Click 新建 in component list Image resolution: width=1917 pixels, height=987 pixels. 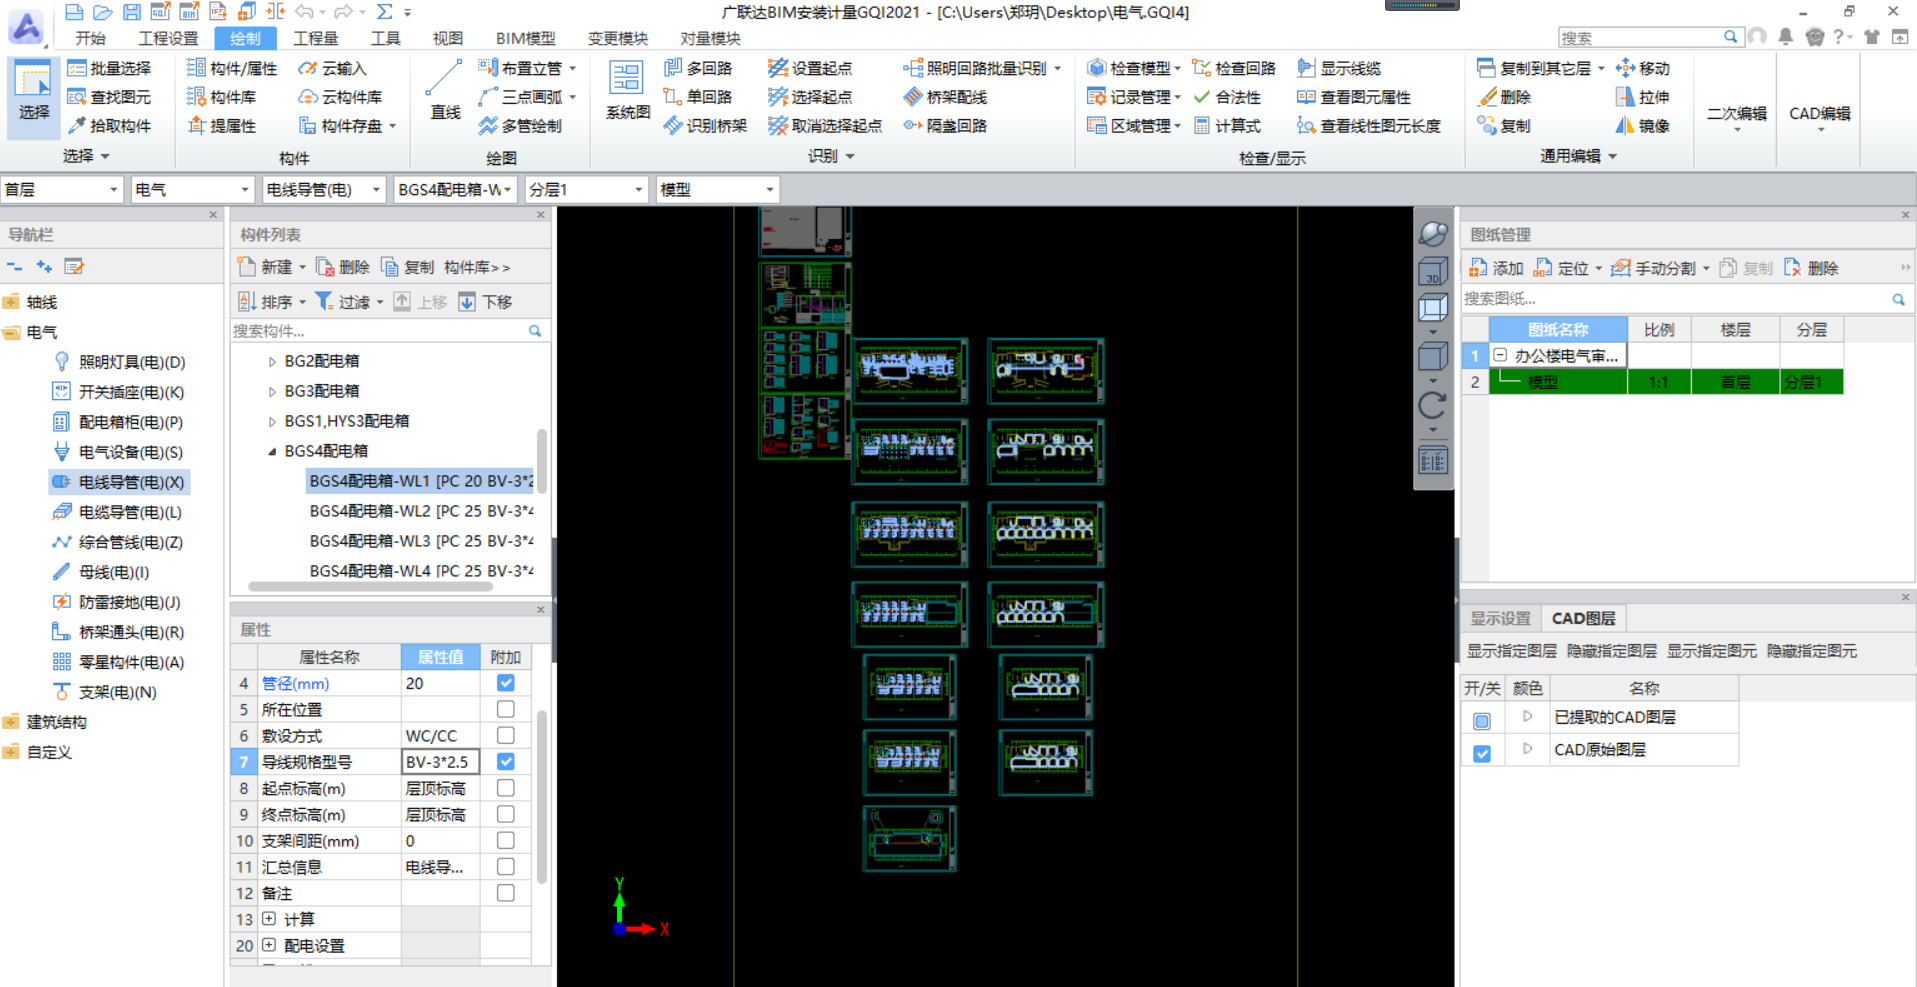point(272,267)
